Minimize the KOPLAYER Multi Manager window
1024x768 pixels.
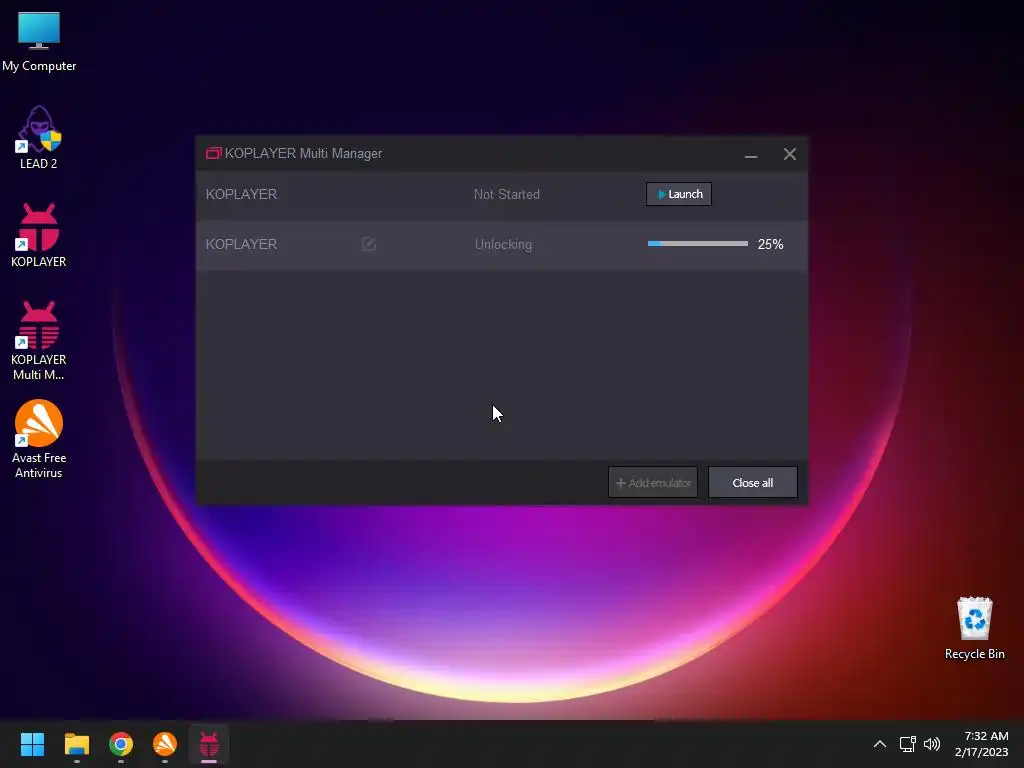pos(751,154)
